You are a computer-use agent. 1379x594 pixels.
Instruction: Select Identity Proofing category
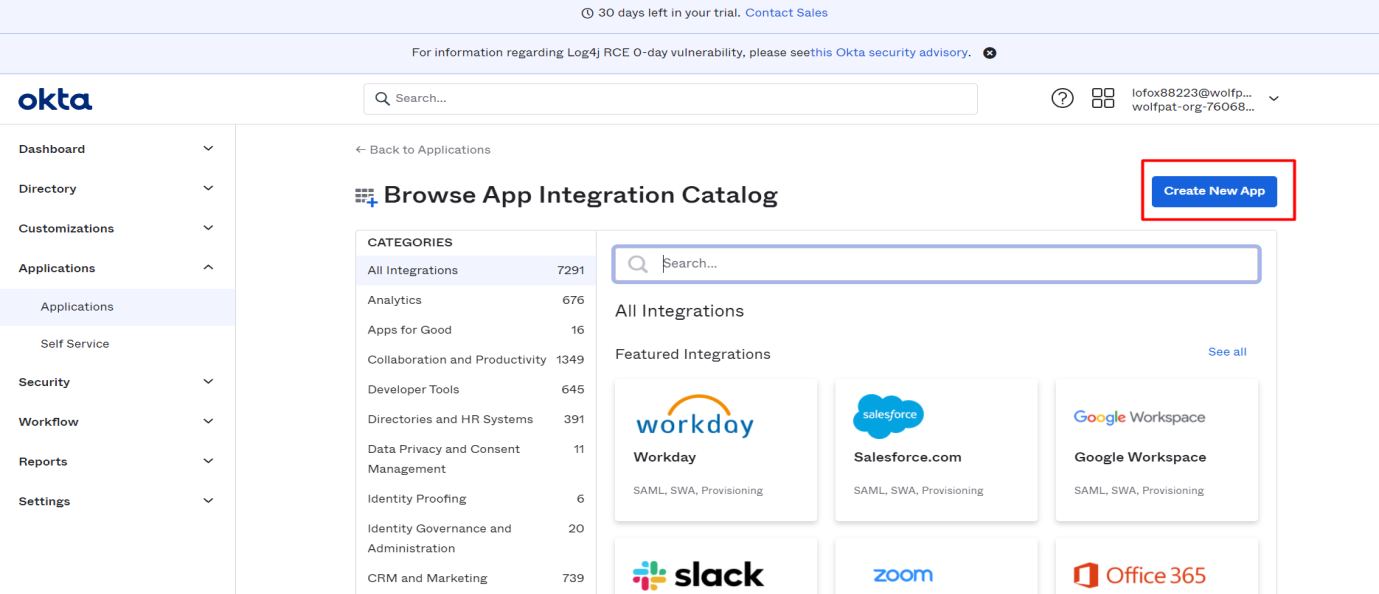tap(476, 499)
